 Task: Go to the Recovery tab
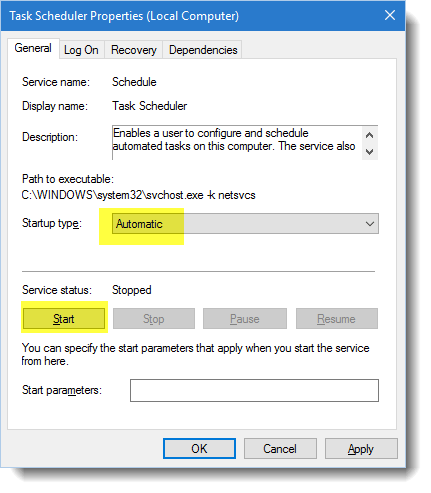(134, 50)
